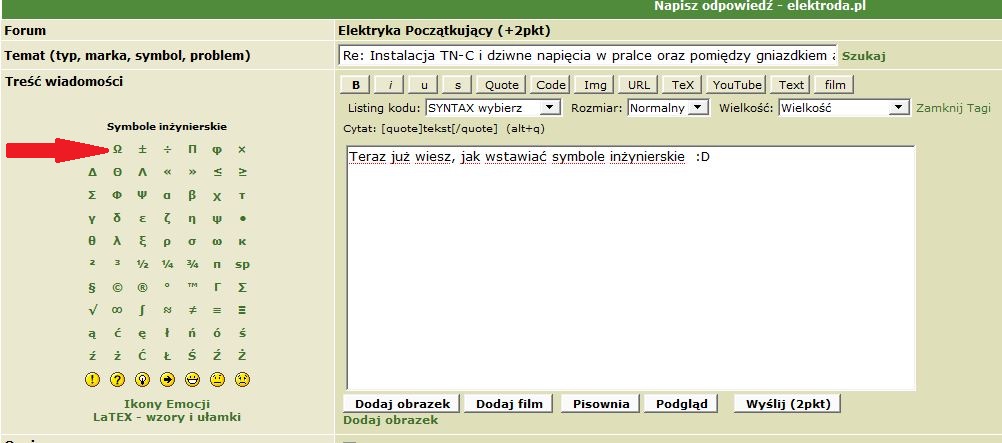Insert the Ω ohm symbol
Image resolution: width=1002 pixels, height=443 pixels.
click(x=118, y=150)
